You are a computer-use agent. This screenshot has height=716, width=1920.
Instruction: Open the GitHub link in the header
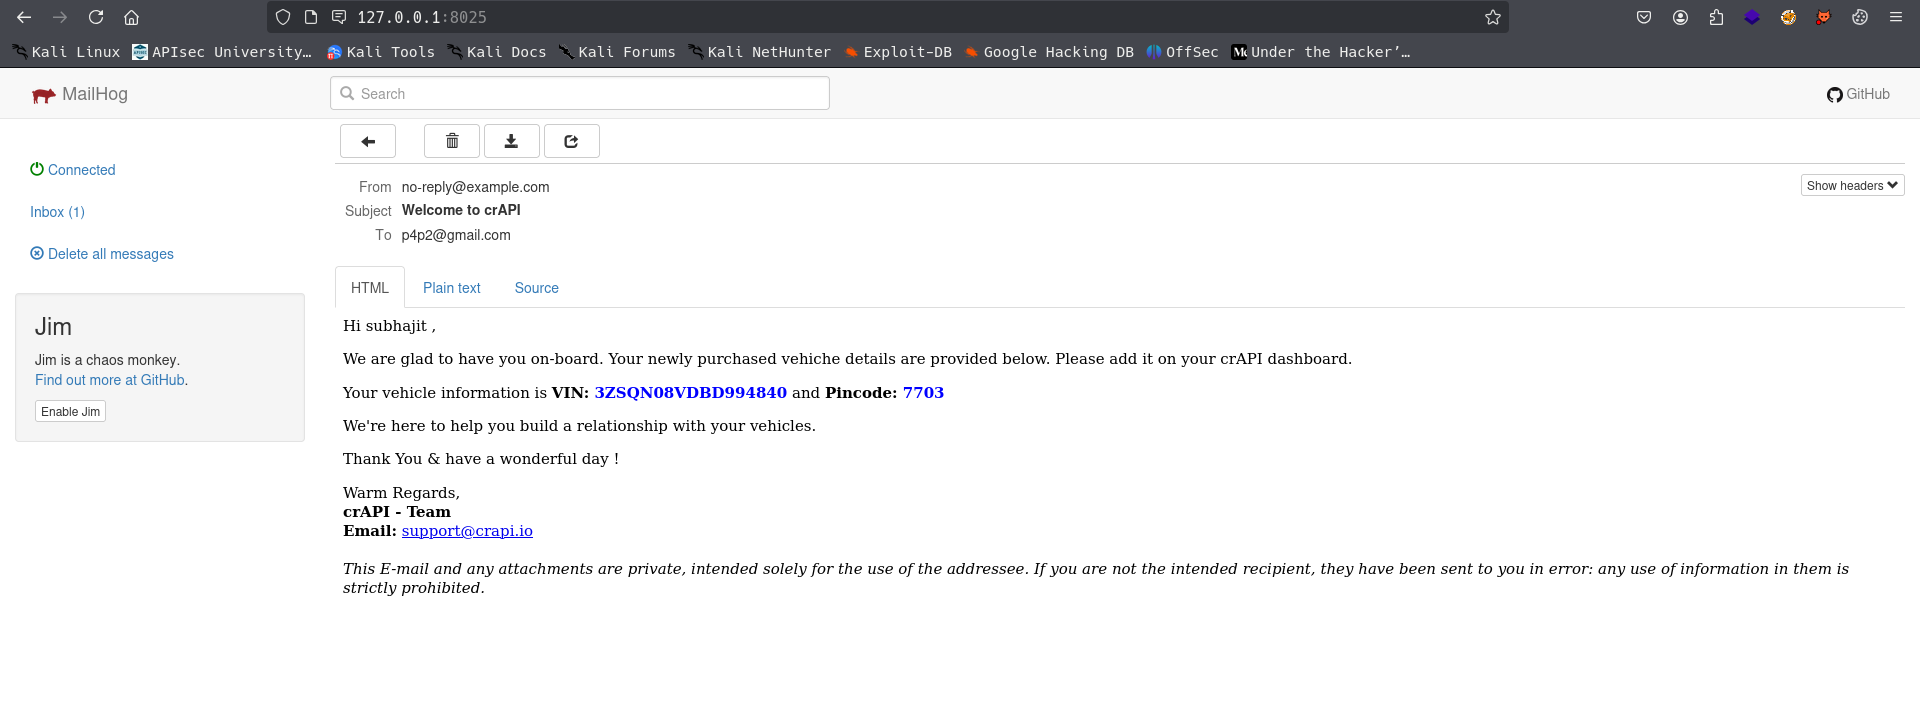[x=1858, y=94]
